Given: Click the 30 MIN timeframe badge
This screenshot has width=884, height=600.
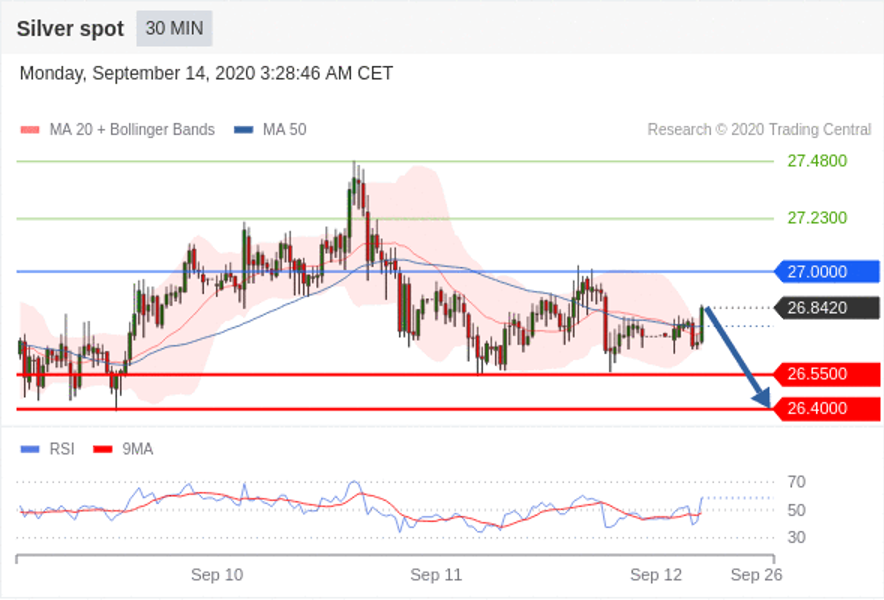Looking at the screenshot, I should 174,28.
